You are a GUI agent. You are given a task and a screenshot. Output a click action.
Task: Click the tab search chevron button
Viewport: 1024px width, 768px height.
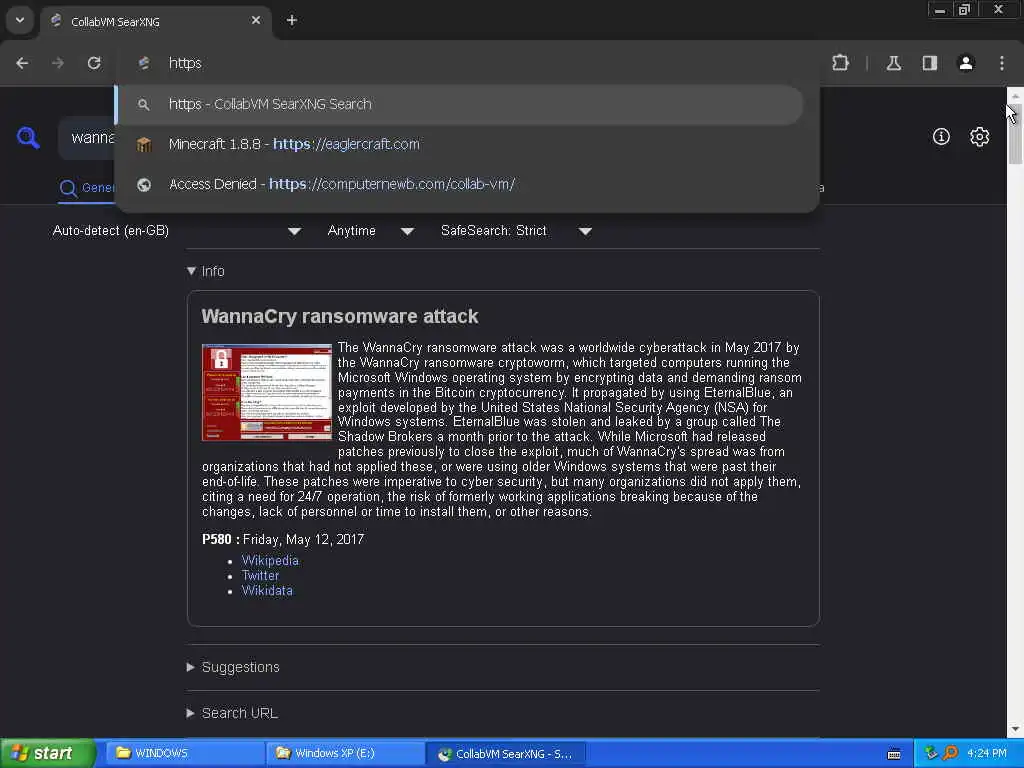[x=20, y=20]
